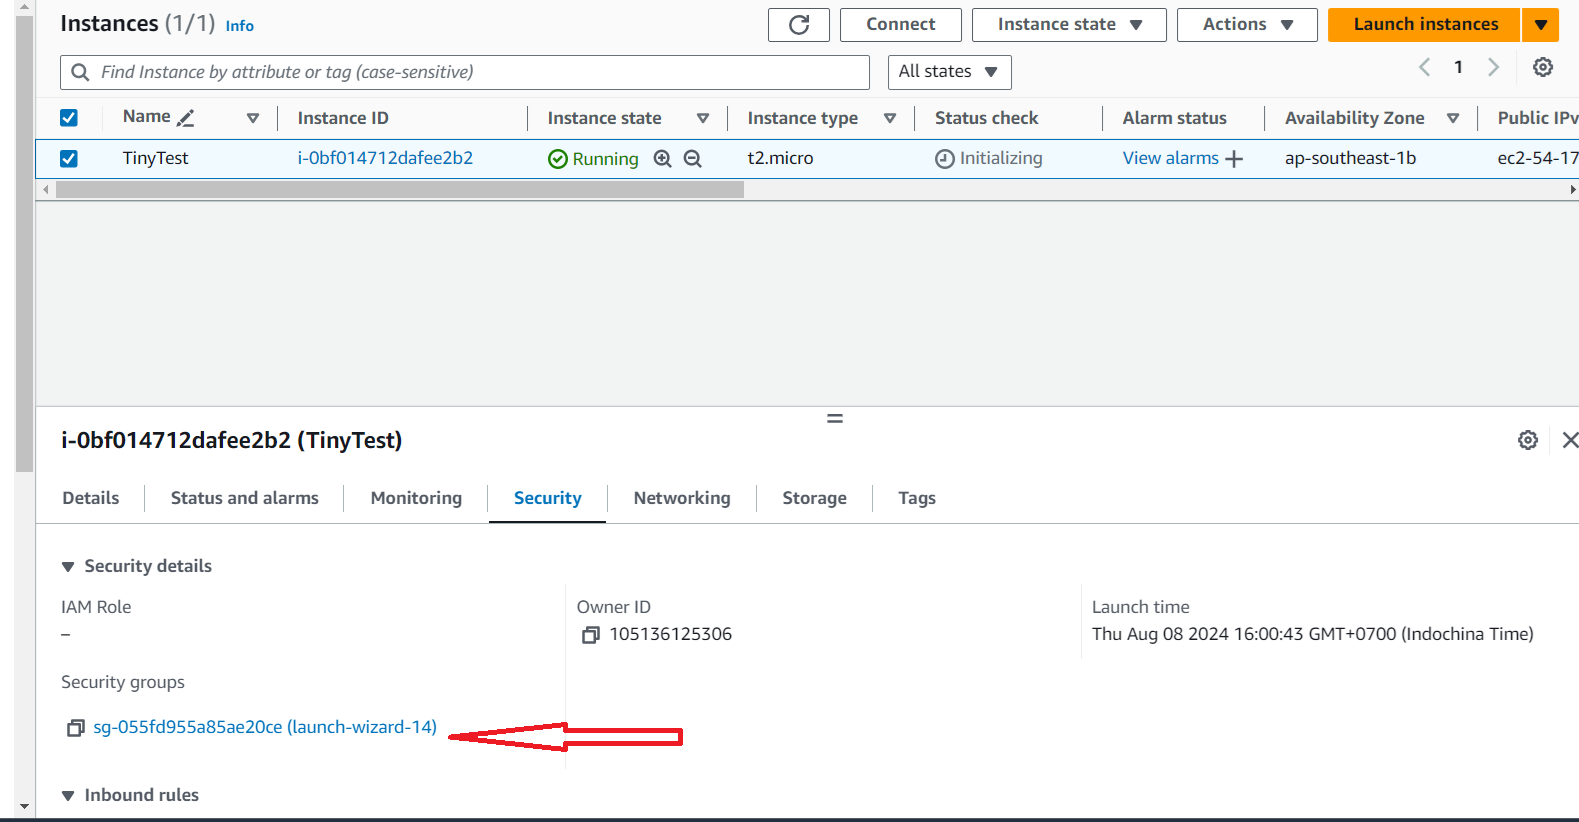The width and height of the screenshot is (1579, 822).
Task: Collapse the Security details section
Action: pyautogui.click(x=68, y=567)
